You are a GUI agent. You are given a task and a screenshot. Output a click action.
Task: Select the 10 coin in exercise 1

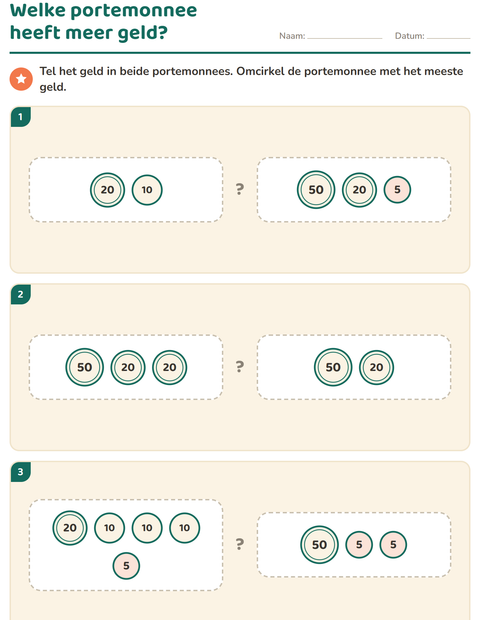(x=147, y=190)
